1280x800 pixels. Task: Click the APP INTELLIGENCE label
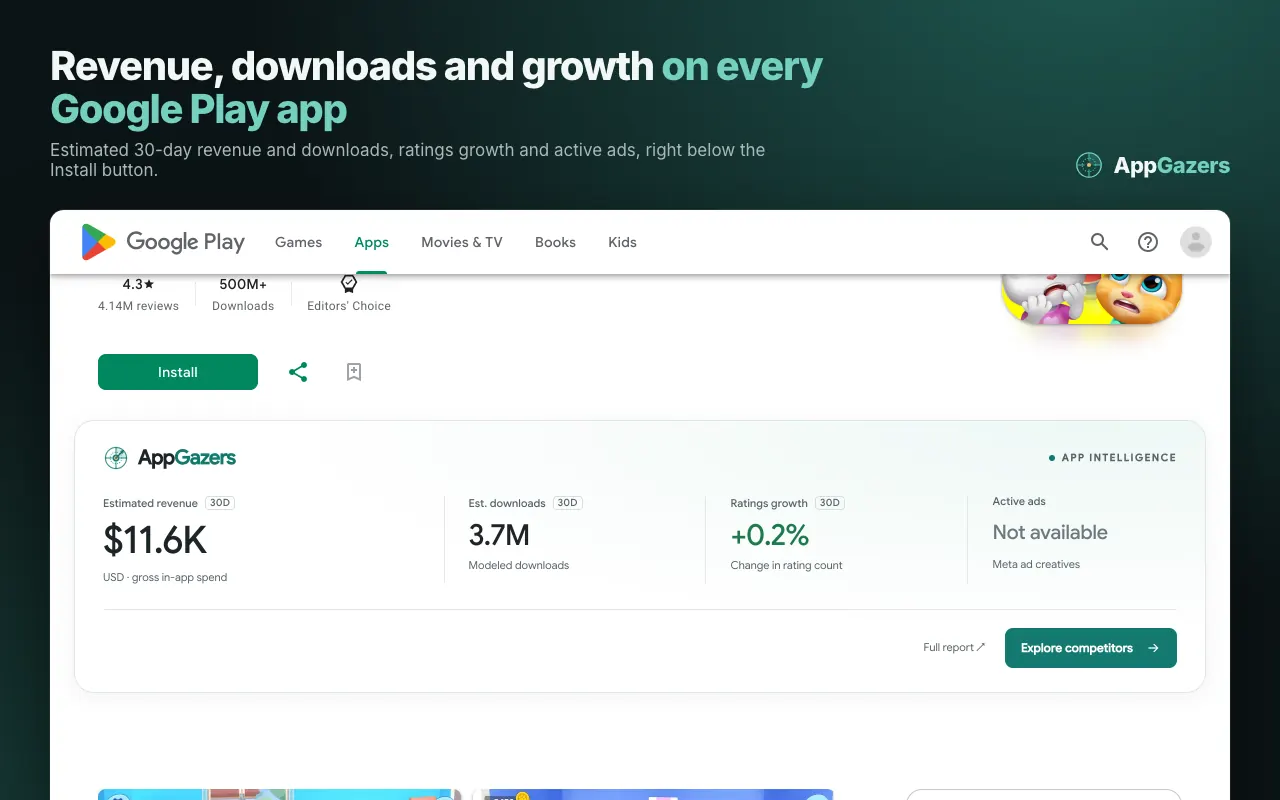point(1112,458)
